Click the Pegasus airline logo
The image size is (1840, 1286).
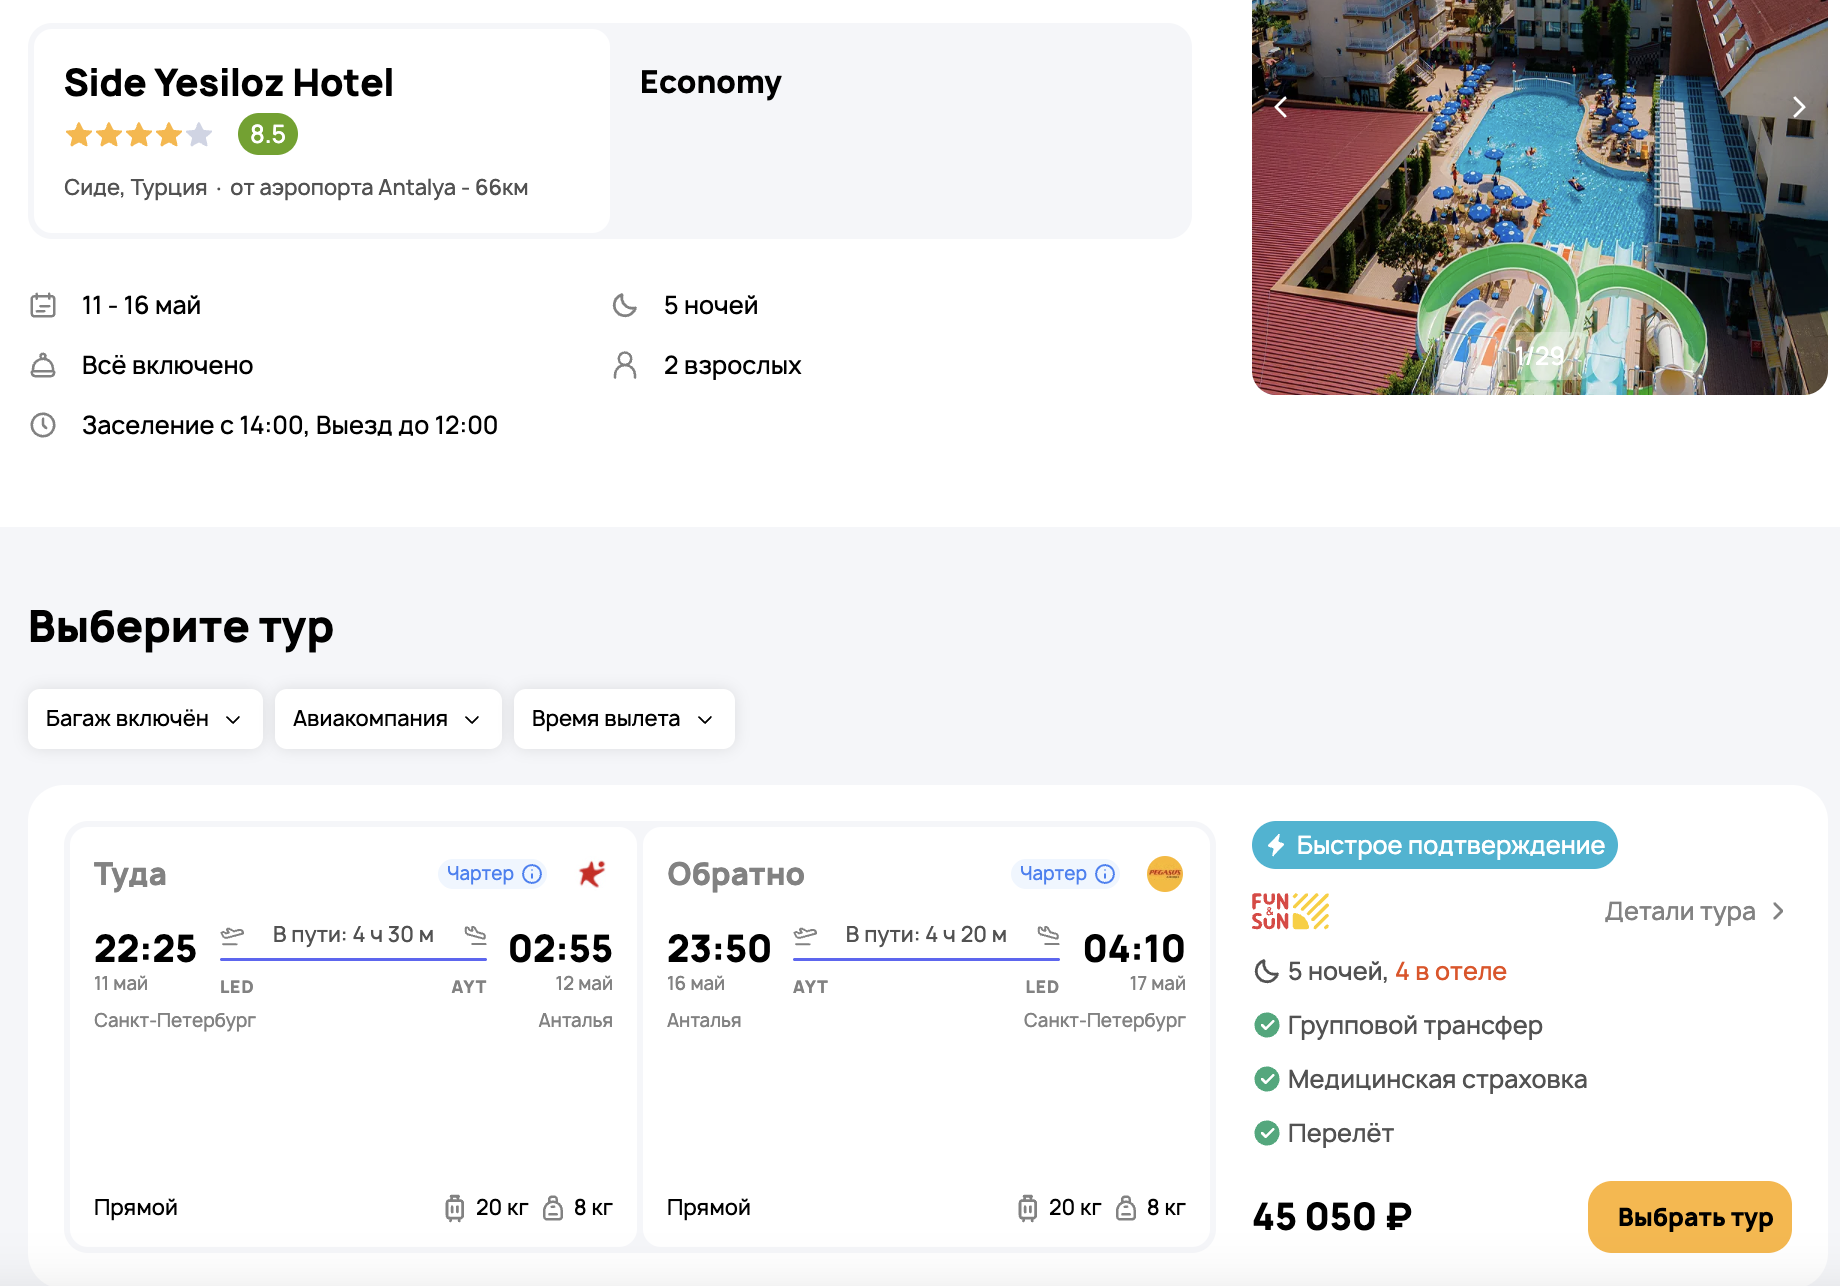tap(1164, 873)
